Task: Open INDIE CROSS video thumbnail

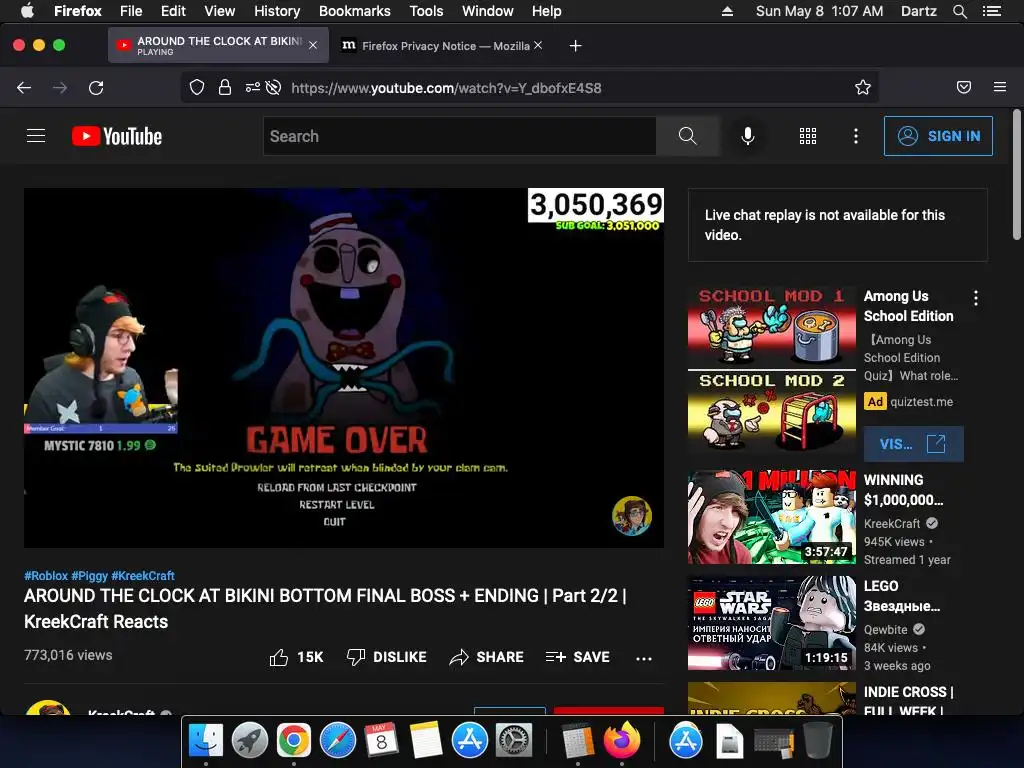Action: pyautogui.click(x=771, y=697)
